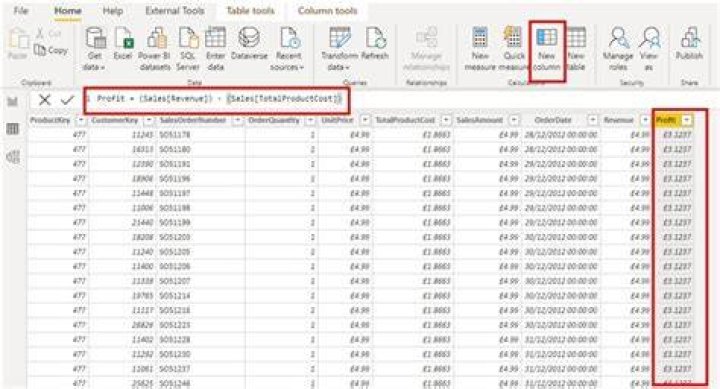Image resolution: width=720 pixels, height=389 pixels.
Task: Cancel the formula with the X icon
Action: [x=45, y=100]
